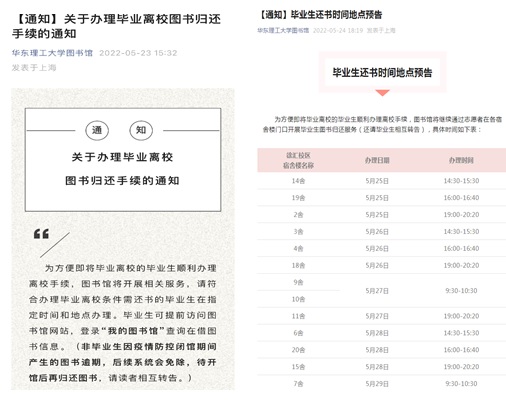Select the 19舍 dormitory cell
Viewport: 506px width, 402px height.
pos(298,198)
